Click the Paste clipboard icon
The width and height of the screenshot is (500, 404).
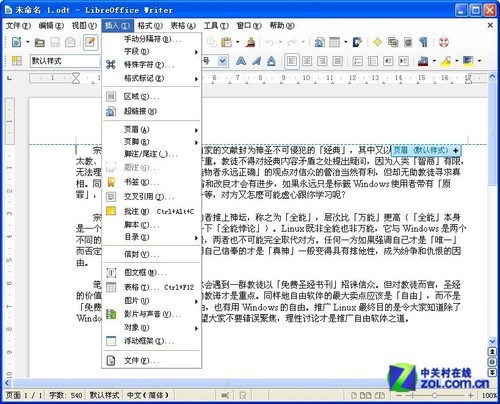[226, 42]
